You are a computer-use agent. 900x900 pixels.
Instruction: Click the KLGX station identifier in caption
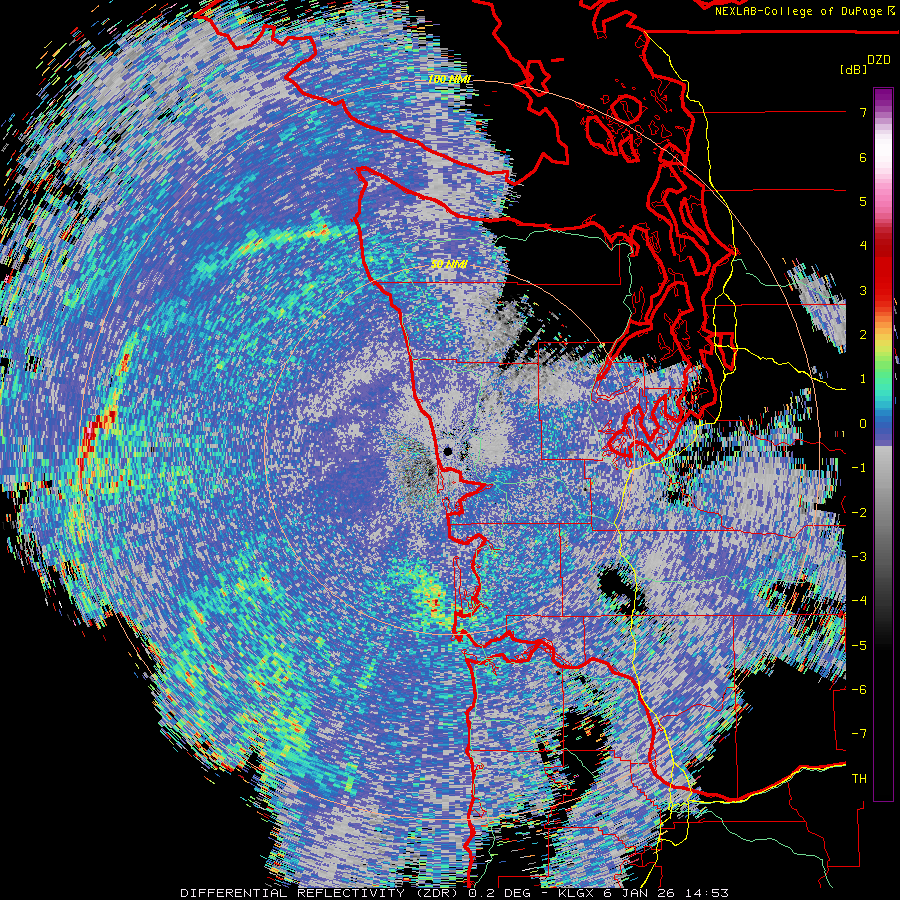pyautogui.click(x=578, y=893)
